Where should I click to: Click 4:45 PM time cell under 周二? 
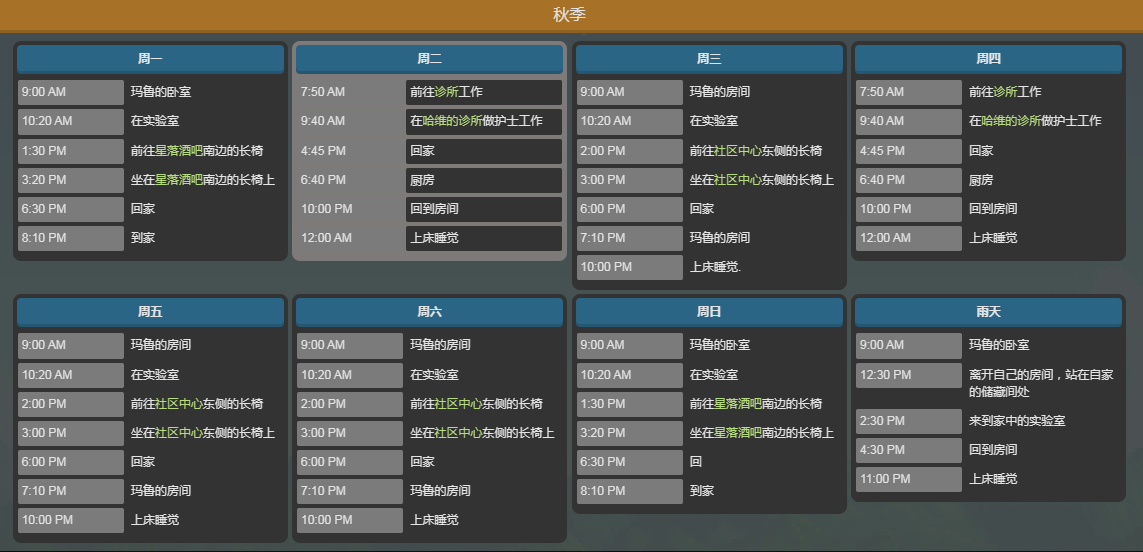(350, 151)
